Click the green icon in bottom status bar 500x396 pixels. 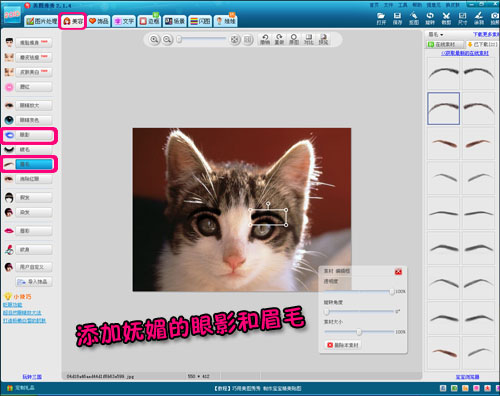pyautogui.click(x=454, y=388)
